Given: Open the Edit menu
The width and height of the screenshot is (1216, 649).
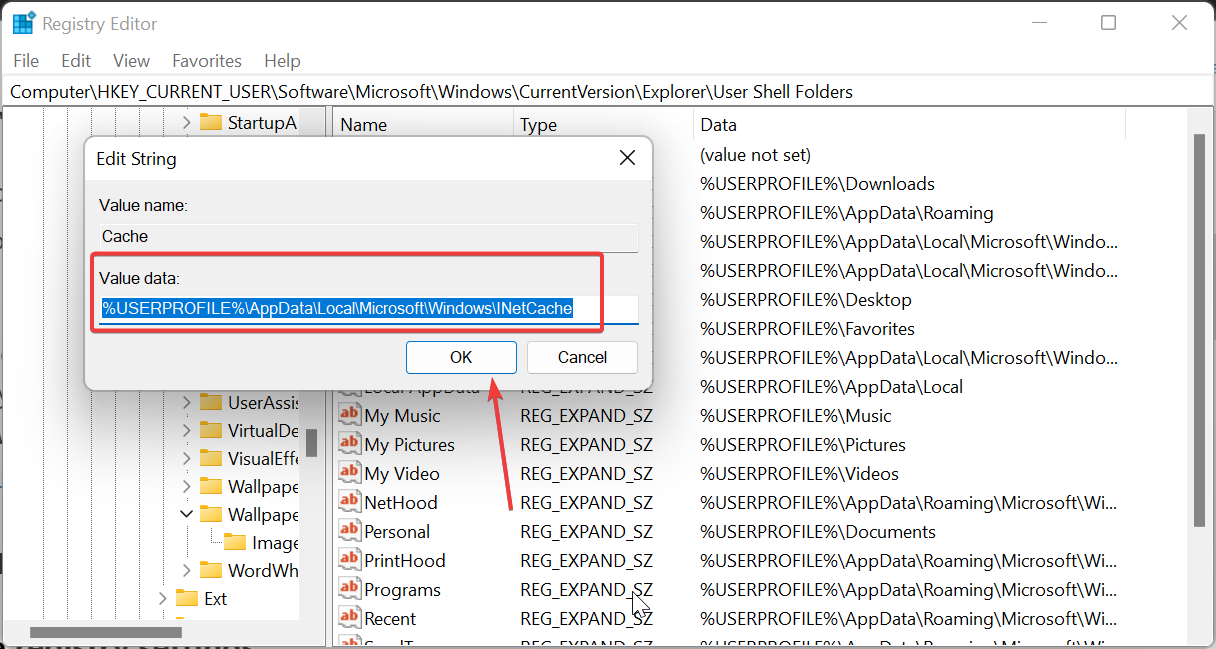Looking at the screenshot, I should pyautogui.click(x=76, y=61).
